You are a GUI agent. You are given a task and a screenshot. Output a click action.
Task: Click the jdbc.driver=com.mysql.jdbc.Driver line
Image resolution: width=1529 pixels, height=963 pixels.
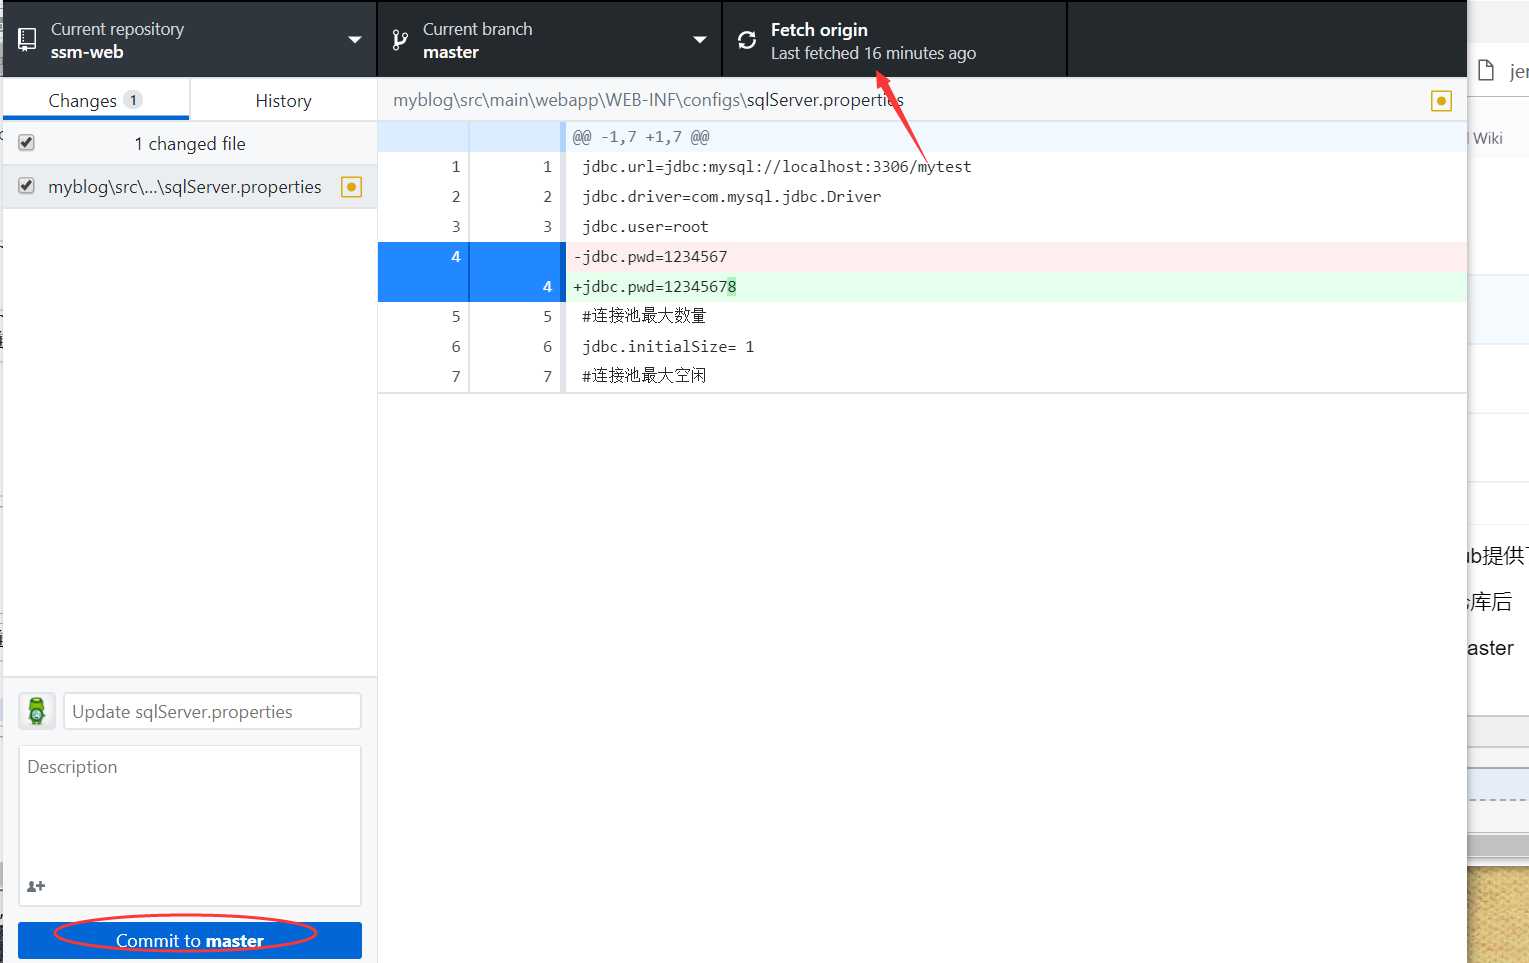(x=732, y=197)
